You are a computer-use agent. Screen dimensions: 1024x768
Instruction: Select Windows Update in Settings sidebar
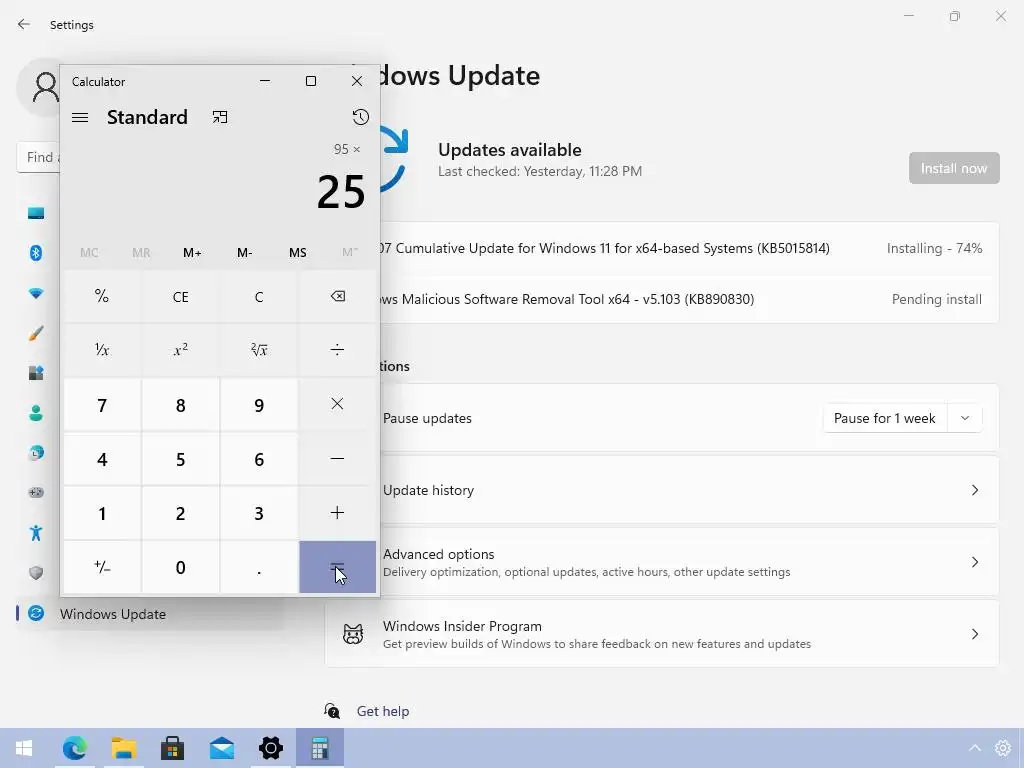tap(150, 614)
